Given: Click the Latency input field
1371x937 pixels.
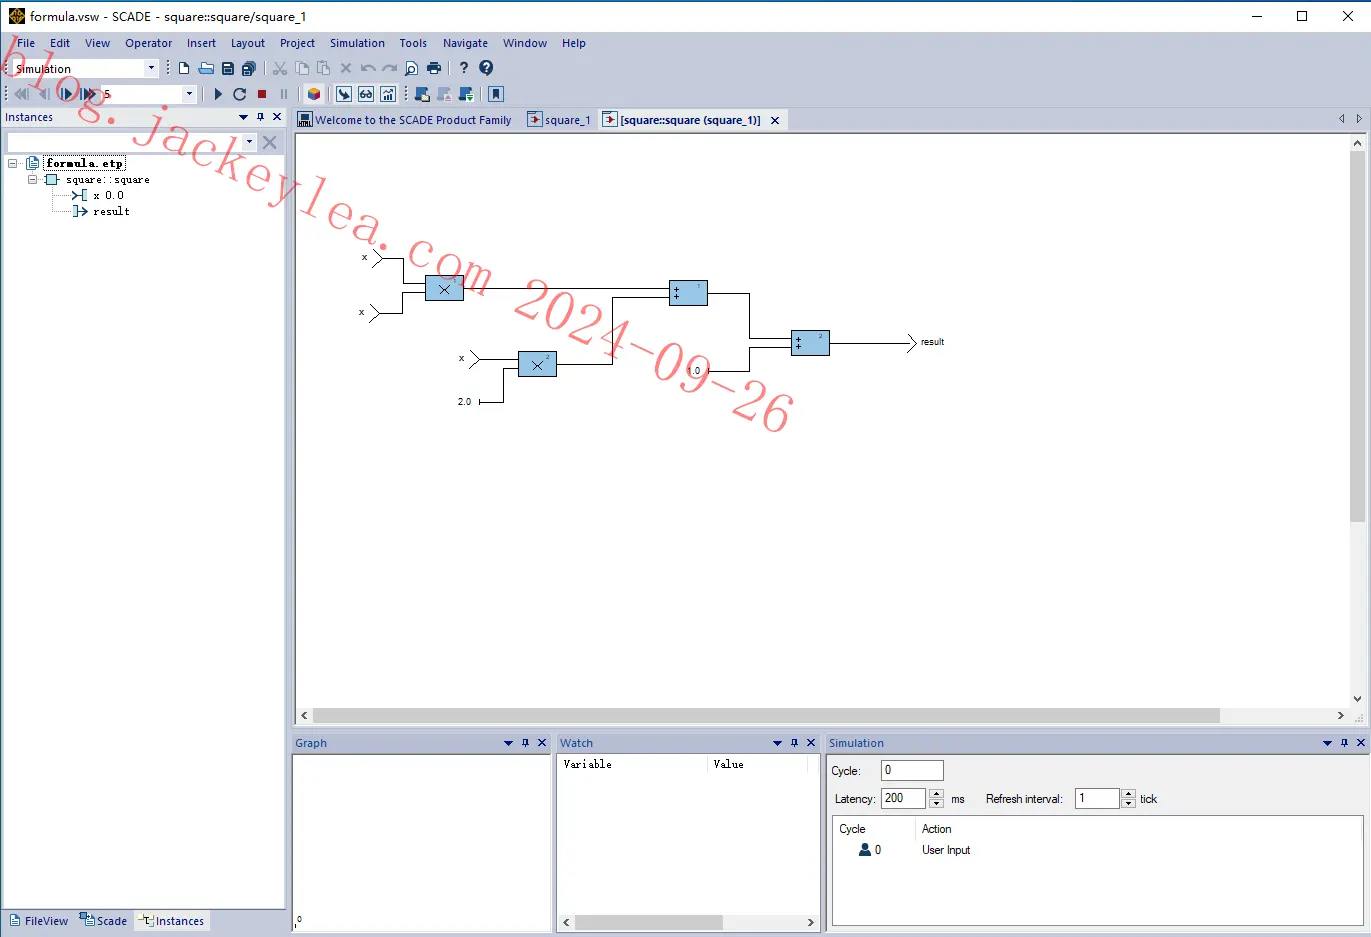Looking at the screenshot, I should tap(904, 798).
